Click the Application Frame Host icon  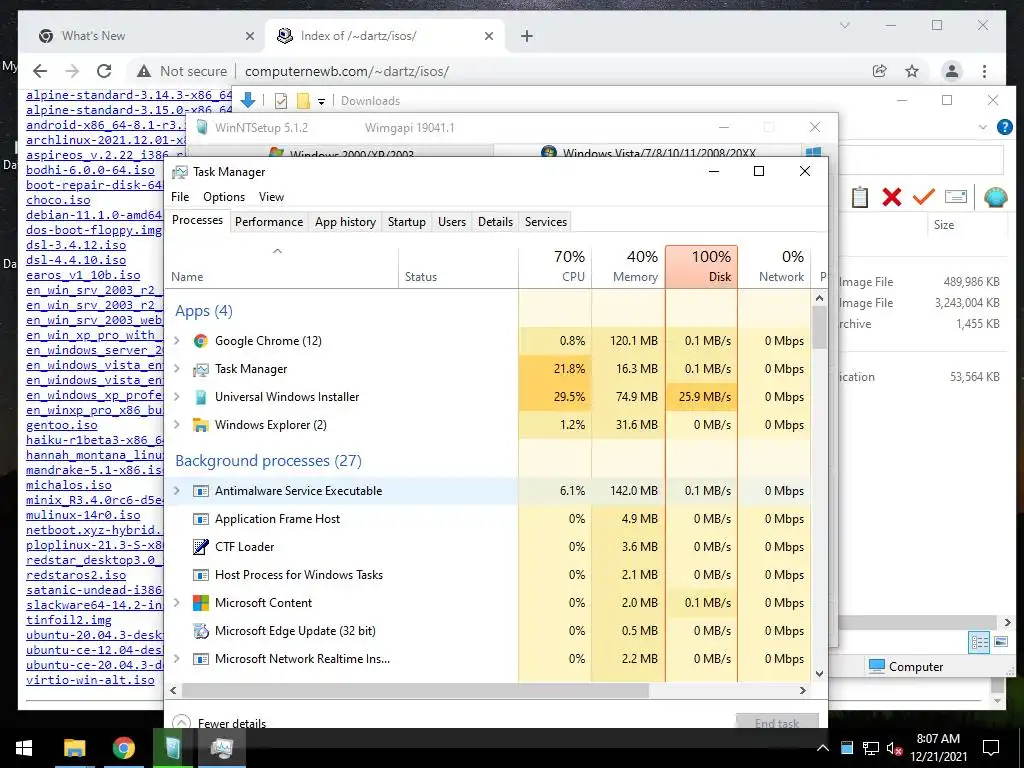(x=200, y=519)
